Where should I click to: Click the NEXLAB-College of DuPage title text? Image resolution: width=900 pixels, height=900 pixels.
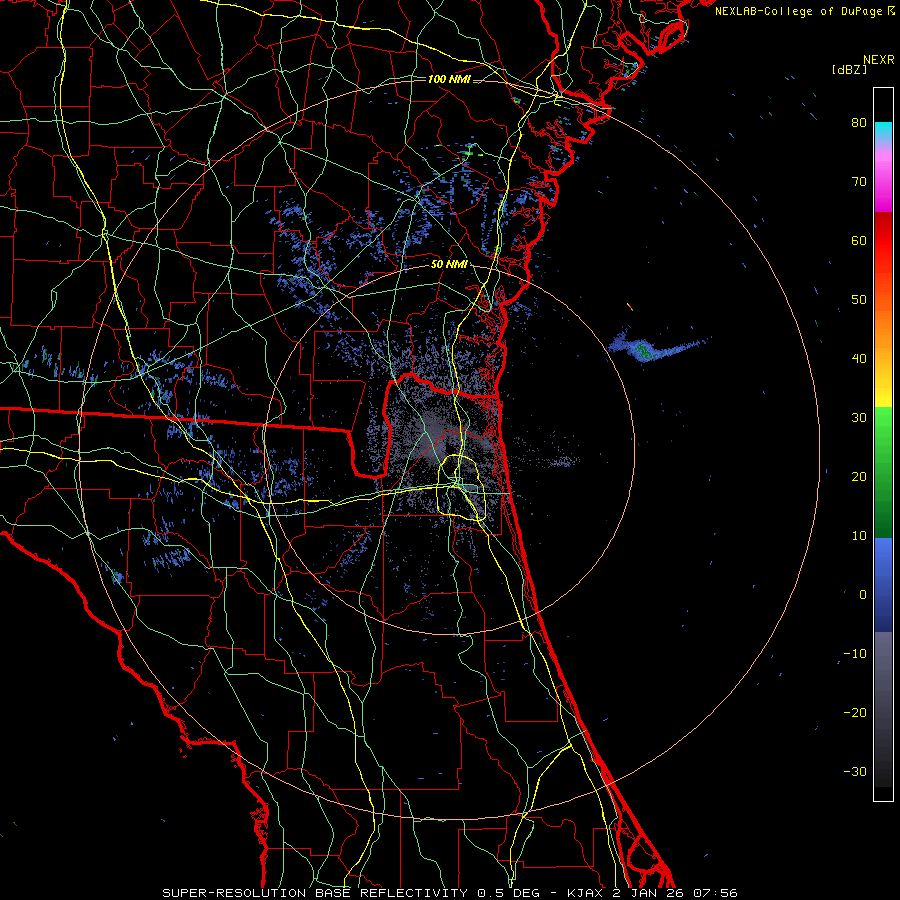[x=804, y=11]
